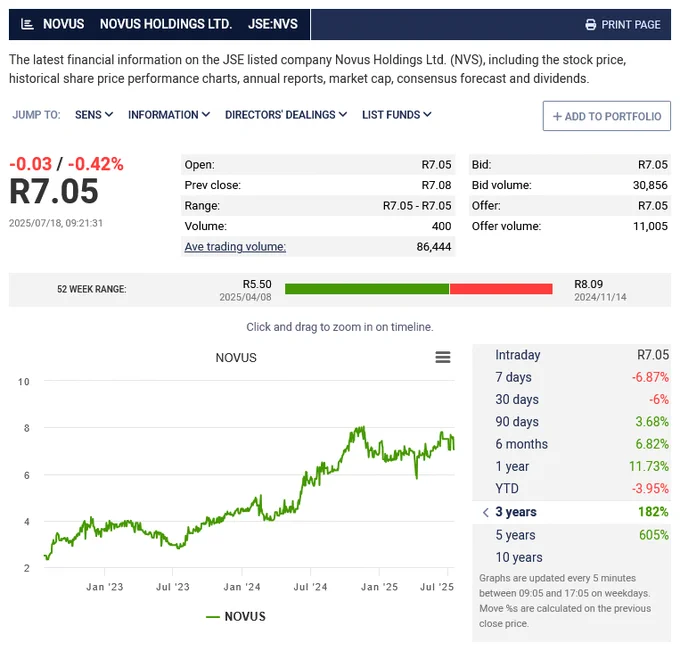
Task: Click the NOVUS chart title
Action: tap(236, 358)
